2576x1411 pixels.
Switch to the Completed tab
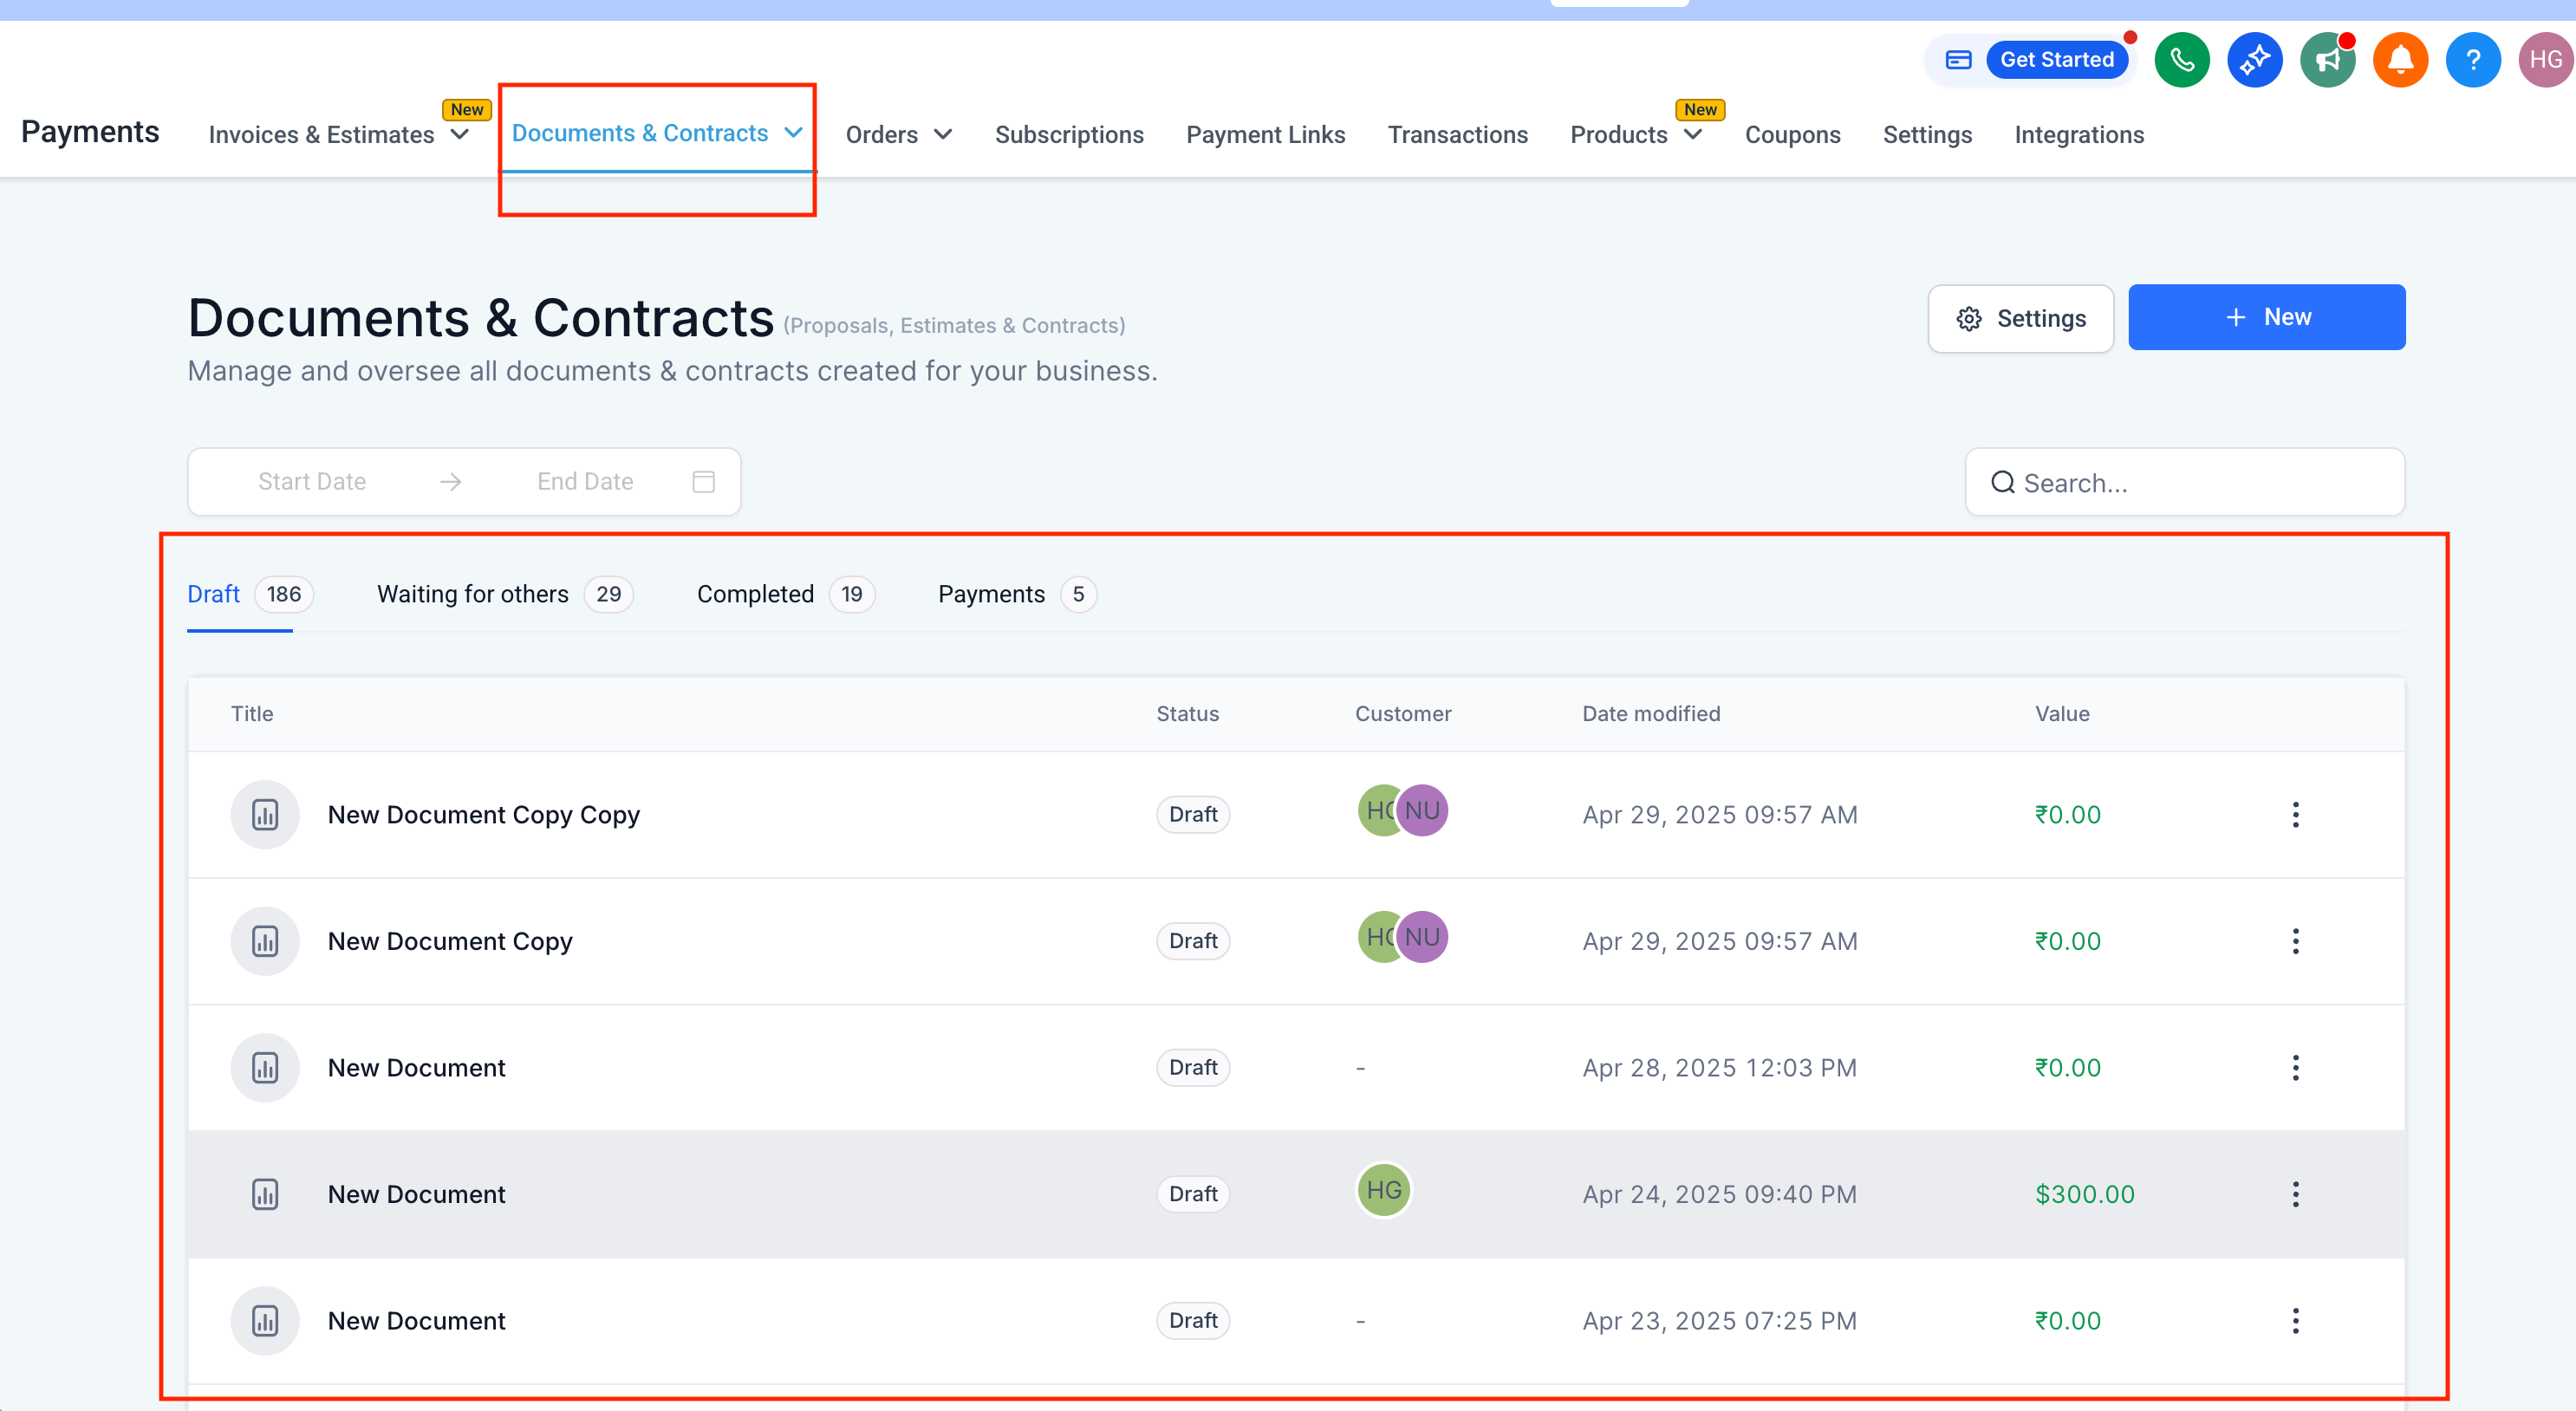(755, 594)
